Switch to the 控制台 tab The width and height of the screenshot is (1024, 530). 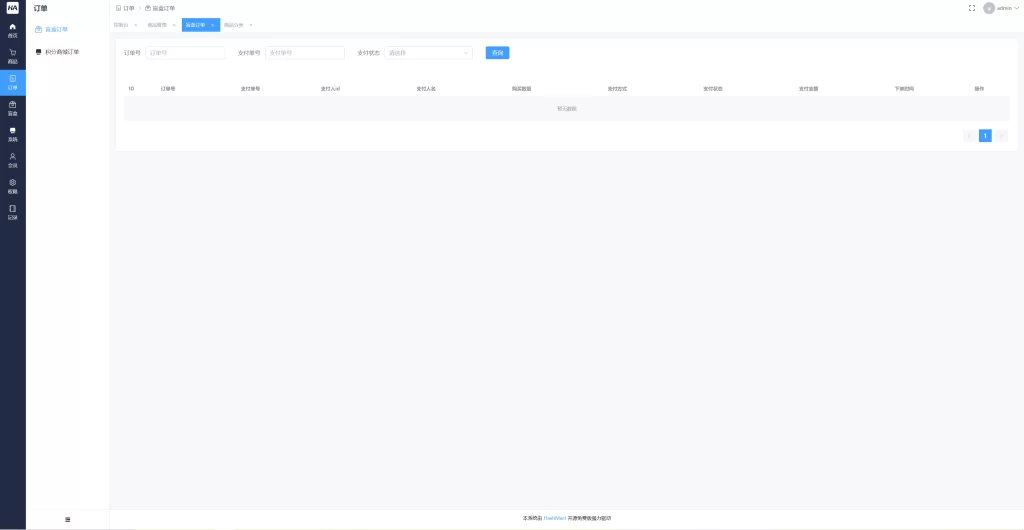pyautogui.click(x=121, y=24)
